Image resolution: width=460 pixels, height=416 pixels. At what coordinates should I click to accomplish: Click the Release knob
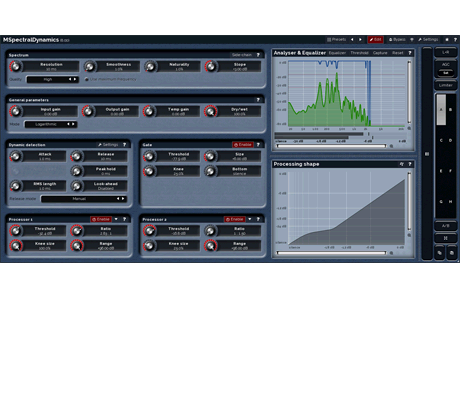click(76, 156)
